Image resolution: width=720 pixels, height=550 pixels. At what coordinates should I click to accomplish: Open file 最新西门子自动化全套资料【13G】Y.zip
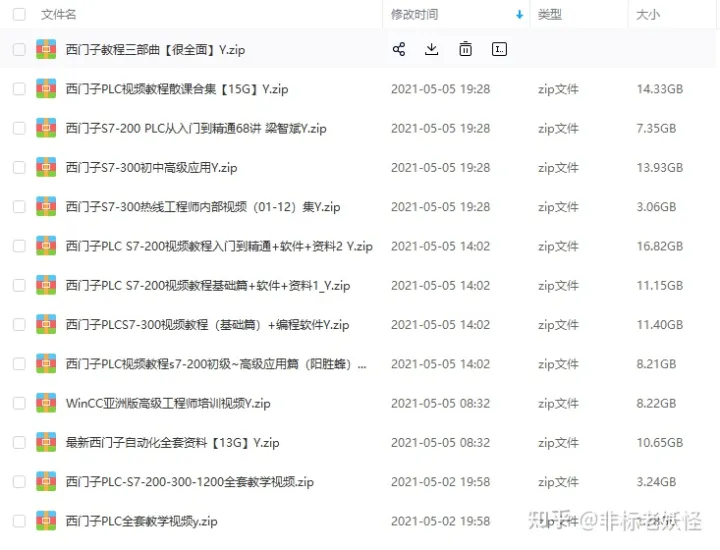tap(172, 443)
